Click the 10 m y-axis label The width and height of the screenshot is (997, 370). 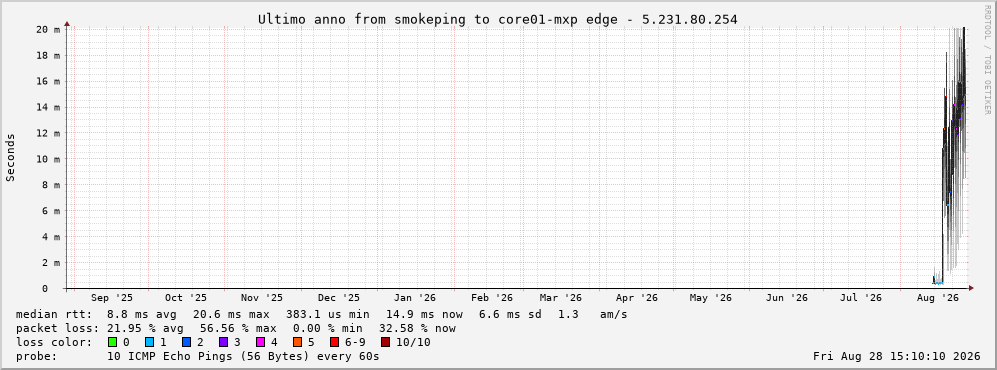coord(48,159)
